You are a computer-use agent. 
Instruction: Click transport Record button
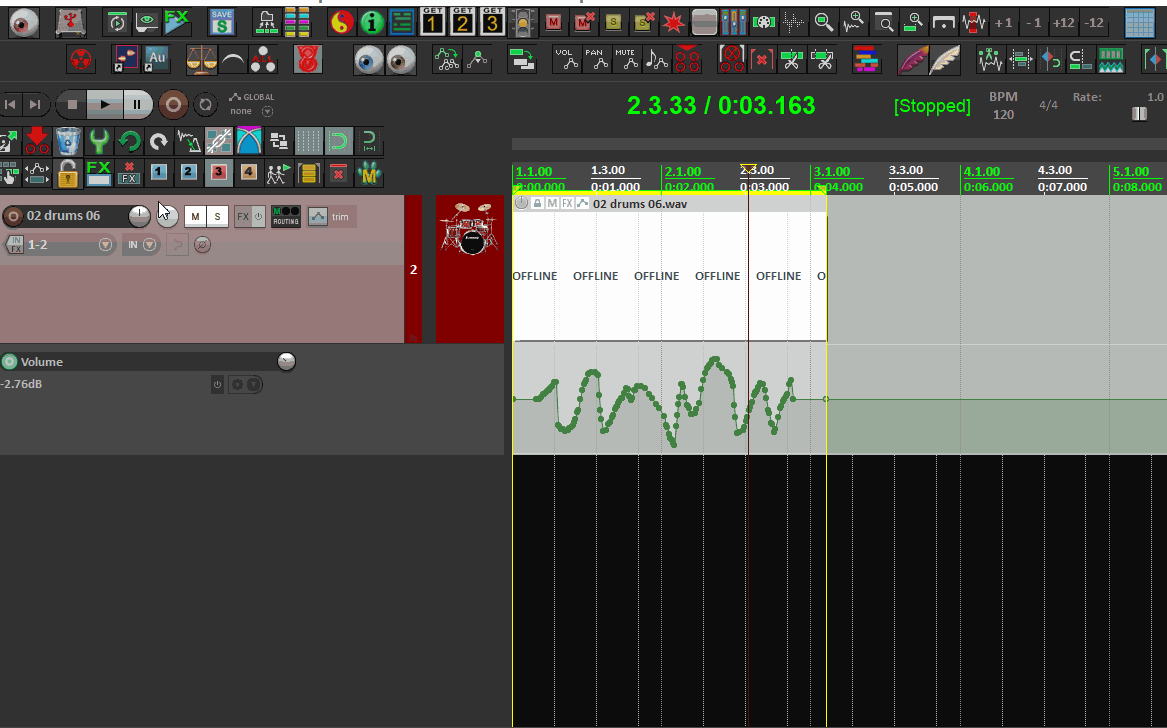point(173,105)
